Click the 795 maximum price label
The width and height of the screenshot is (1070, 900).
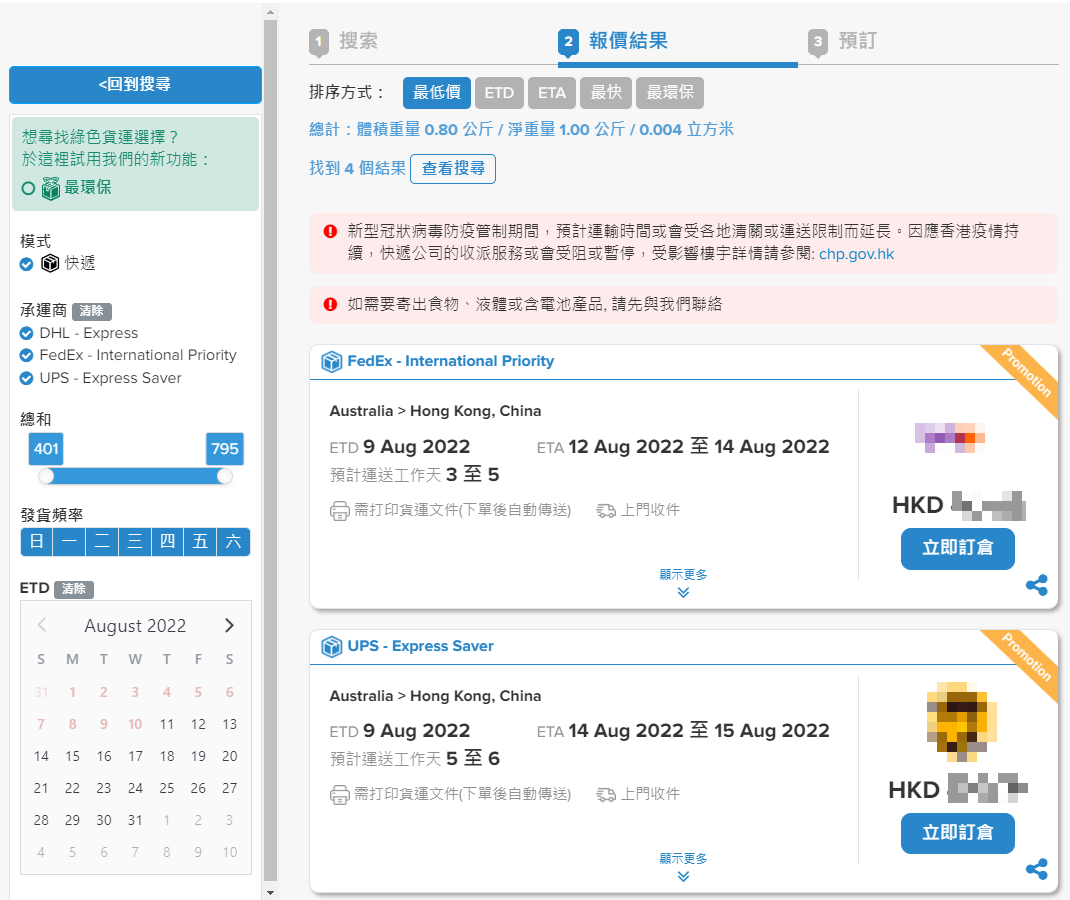[x=225, y=449]
